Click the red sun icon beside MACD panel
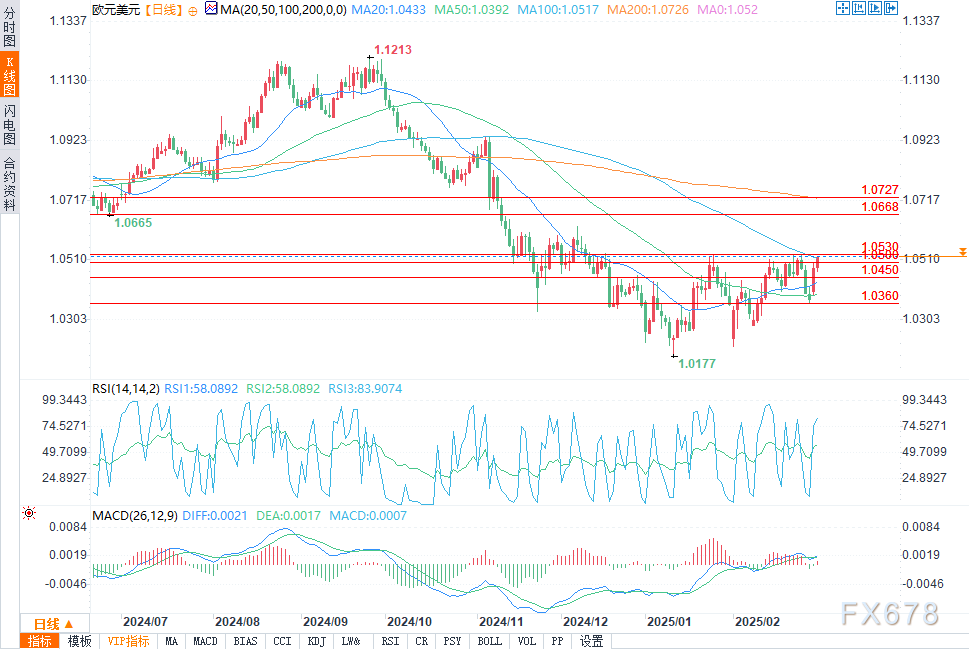This screenshot has width=969, height=649. (29, 513)
